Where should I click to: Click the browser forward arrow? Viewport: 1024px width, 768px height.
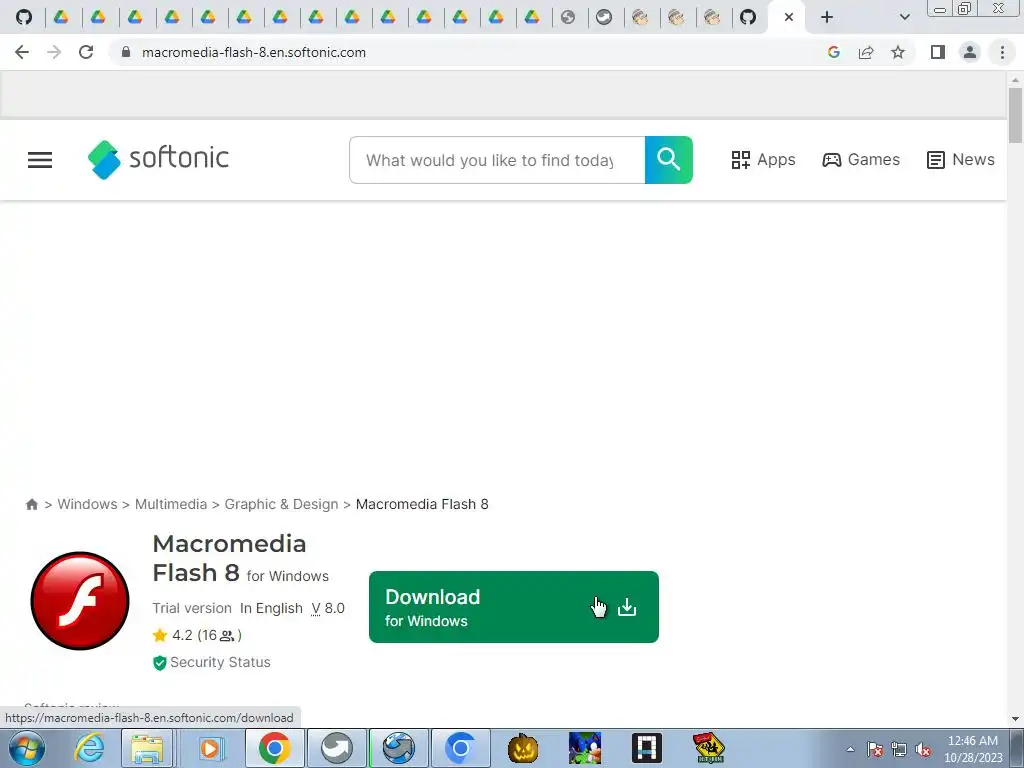54,52
